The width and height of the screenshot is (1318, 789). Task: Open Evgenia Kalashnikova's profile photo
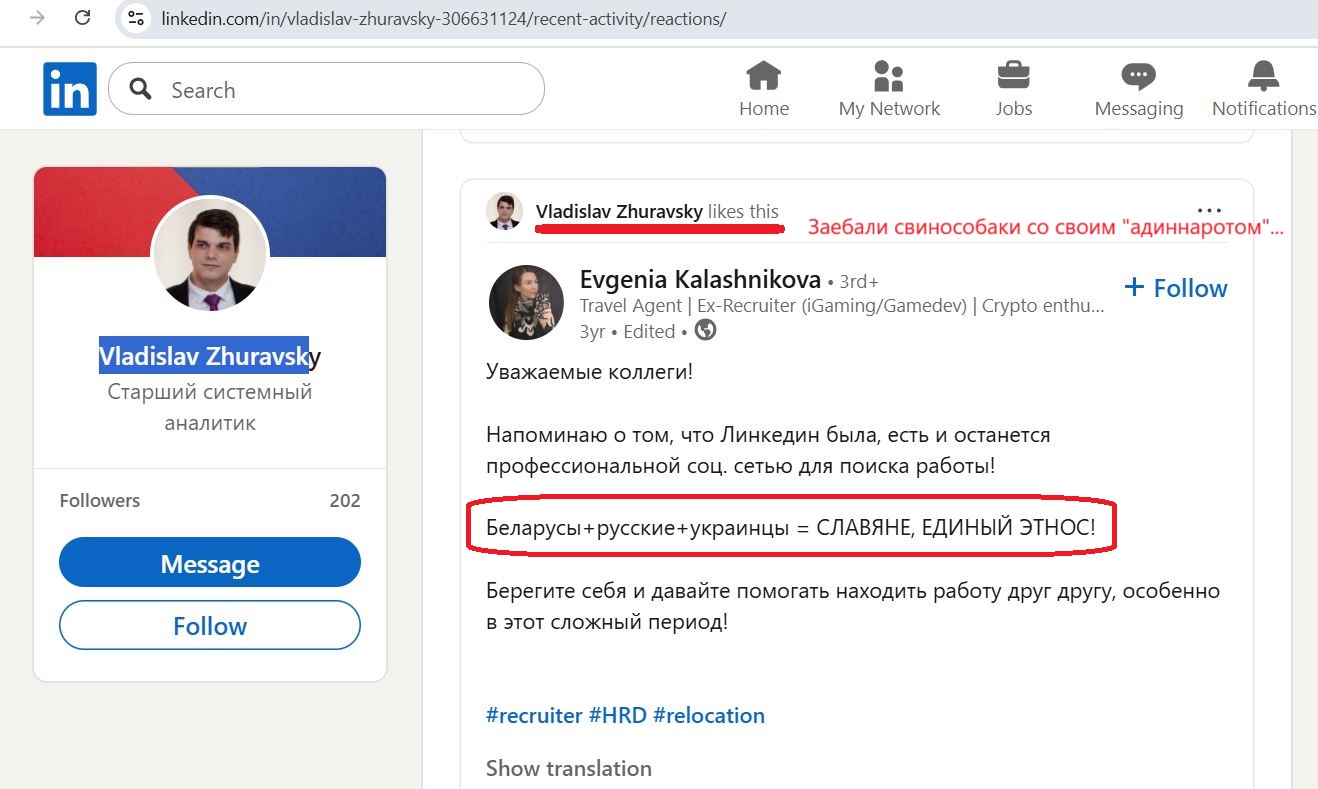[x=526, y=302]
